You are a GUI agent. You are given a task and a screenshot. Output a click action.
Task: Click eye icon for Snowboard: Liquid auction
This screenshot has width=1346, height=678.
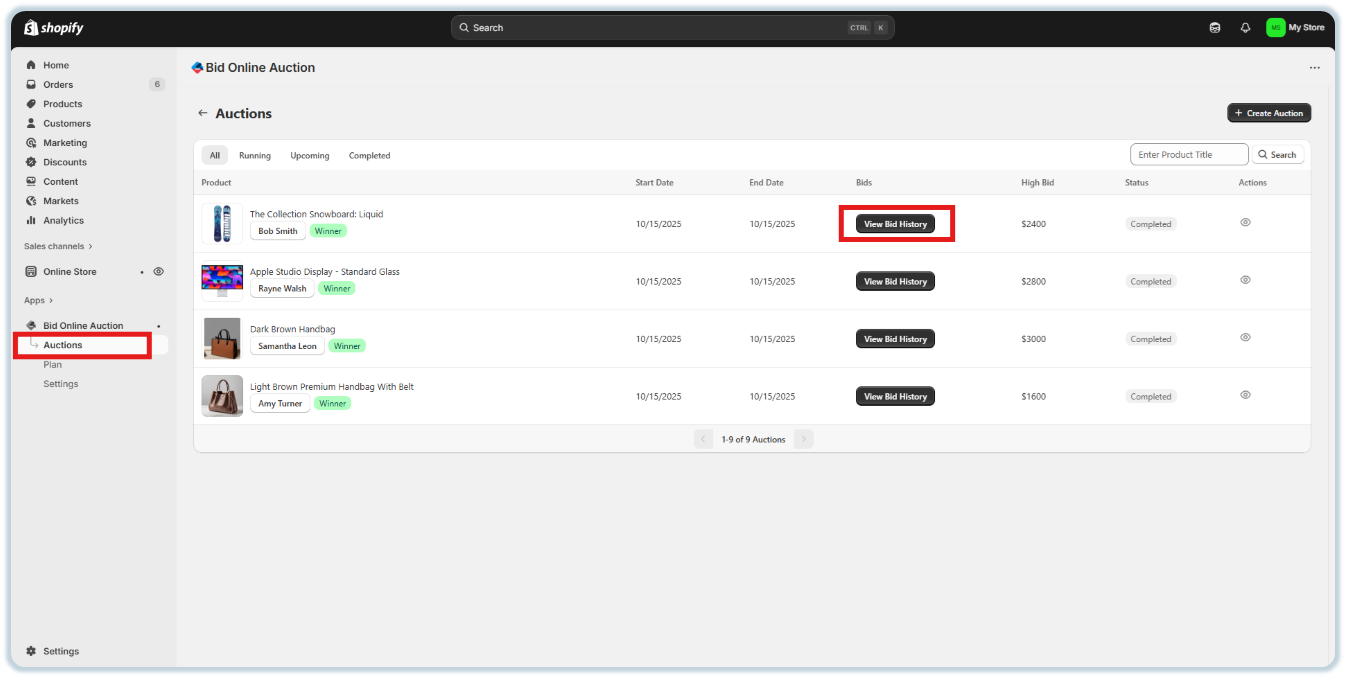pos(1245,223)
